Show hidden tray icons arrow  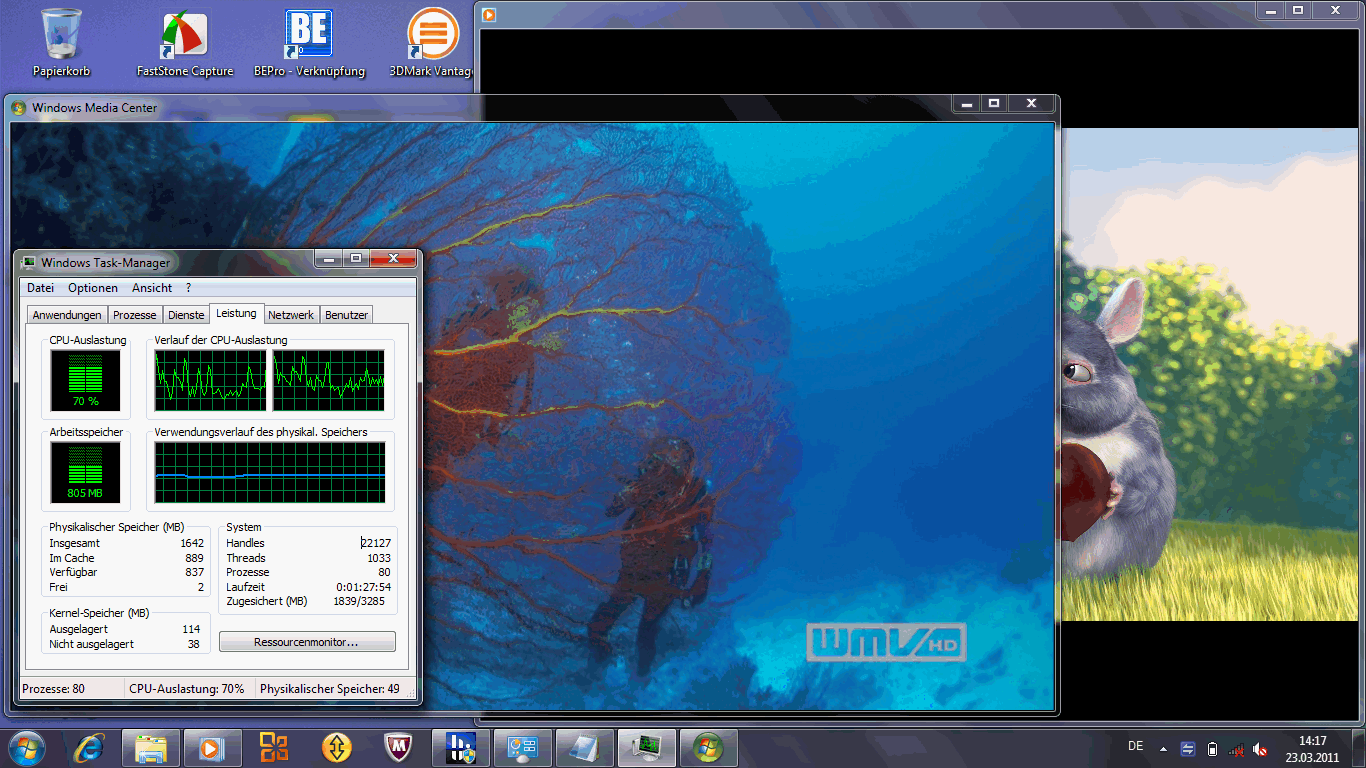1163,749
